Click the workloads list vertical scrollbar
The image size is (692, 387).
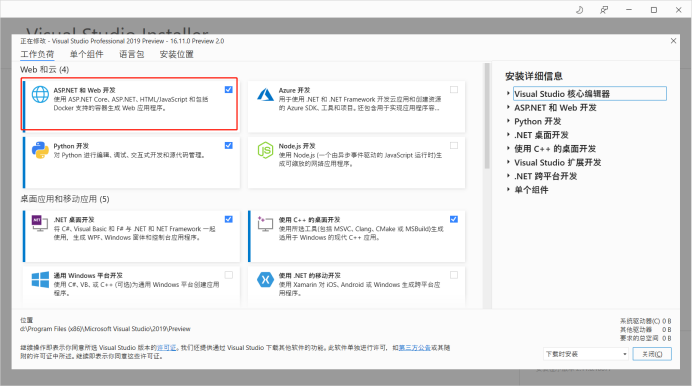487,116
